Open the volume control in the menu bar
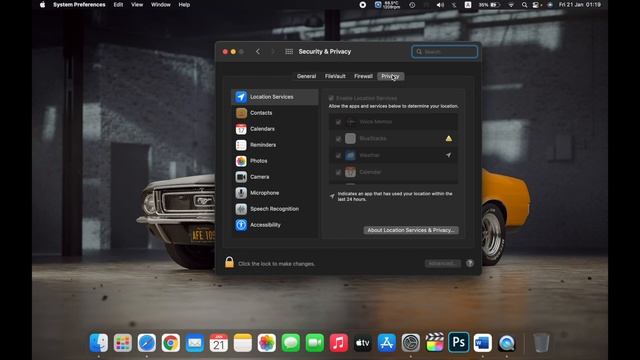Image resolution: width=640 pixels, height=360 pixels. click(440, 5)
